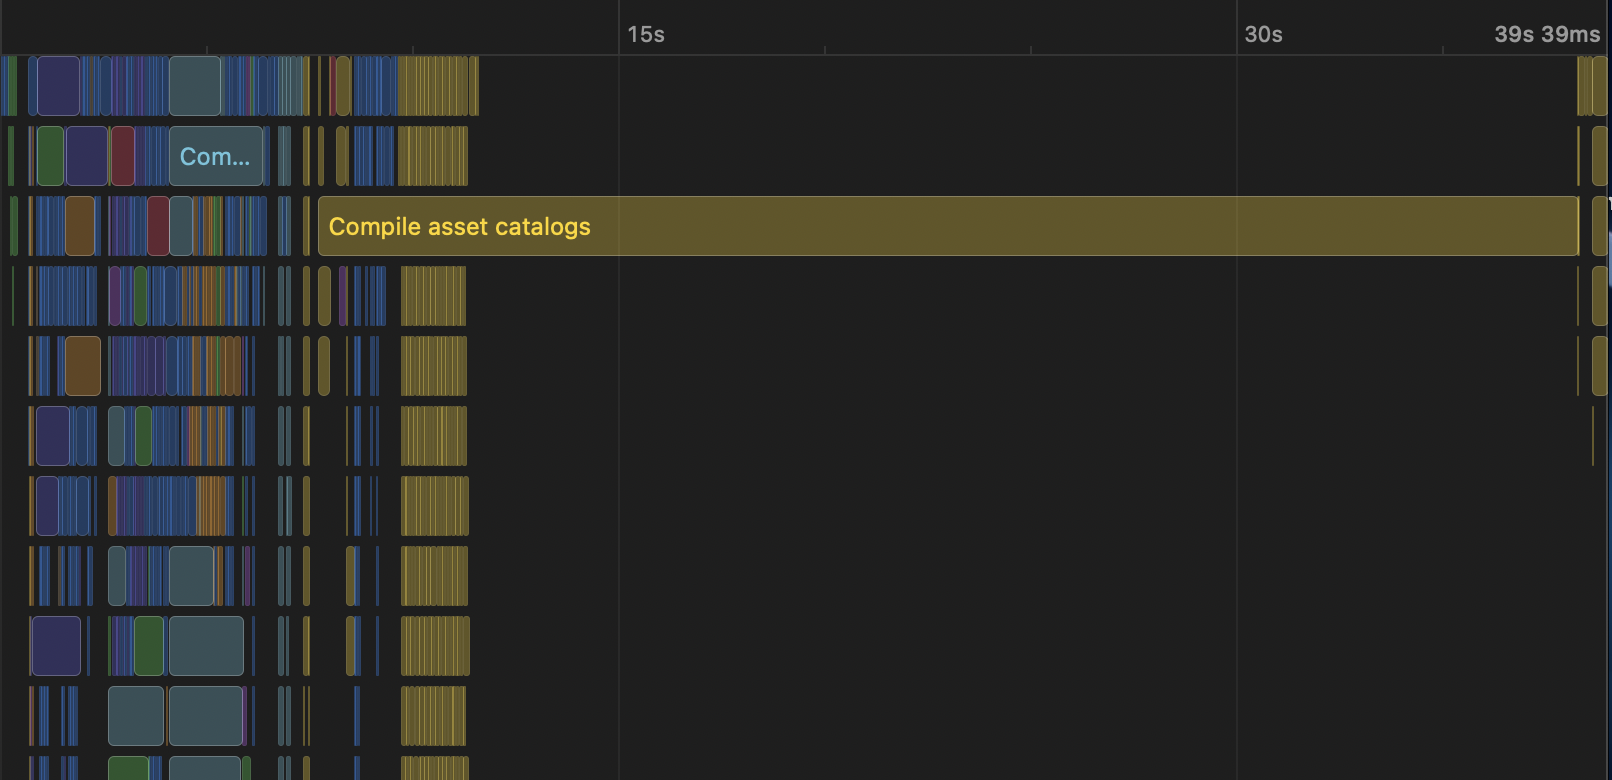Viewport: 1612px width, 780px height.
Task: Select the large purple block in the ninth row
Action: 56,646
